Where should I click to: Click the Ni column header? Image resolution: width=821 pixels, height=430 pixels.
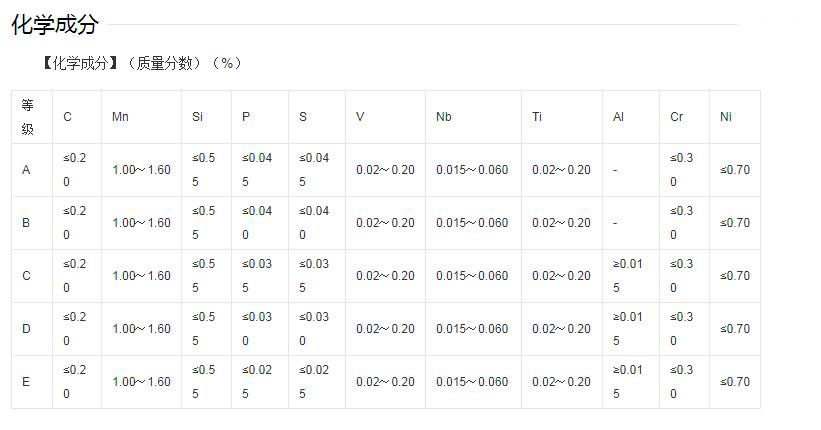click(725, 117)
